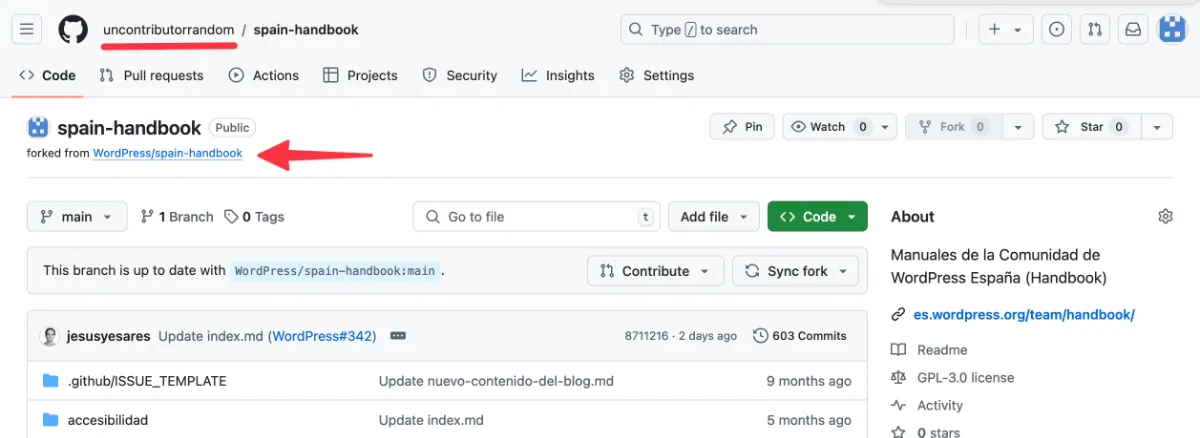The height and width of the screenshot is (438, 1200).
Task: Open commit 8711216
Action: tap(647, 336)
